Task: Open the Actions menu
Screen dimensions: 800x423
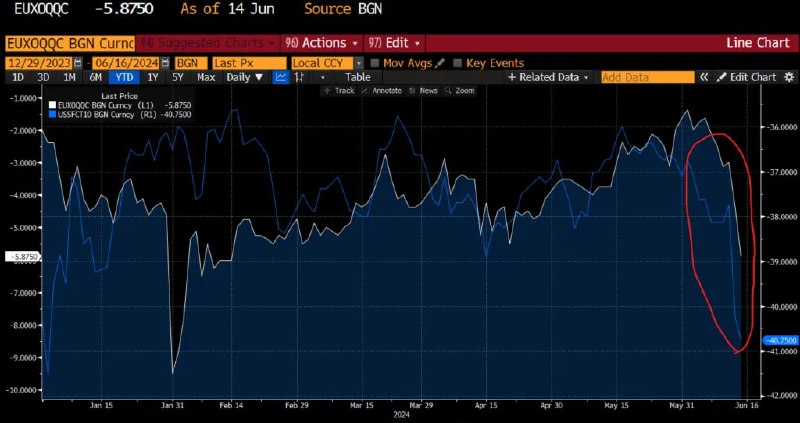Action: [321, 43]
